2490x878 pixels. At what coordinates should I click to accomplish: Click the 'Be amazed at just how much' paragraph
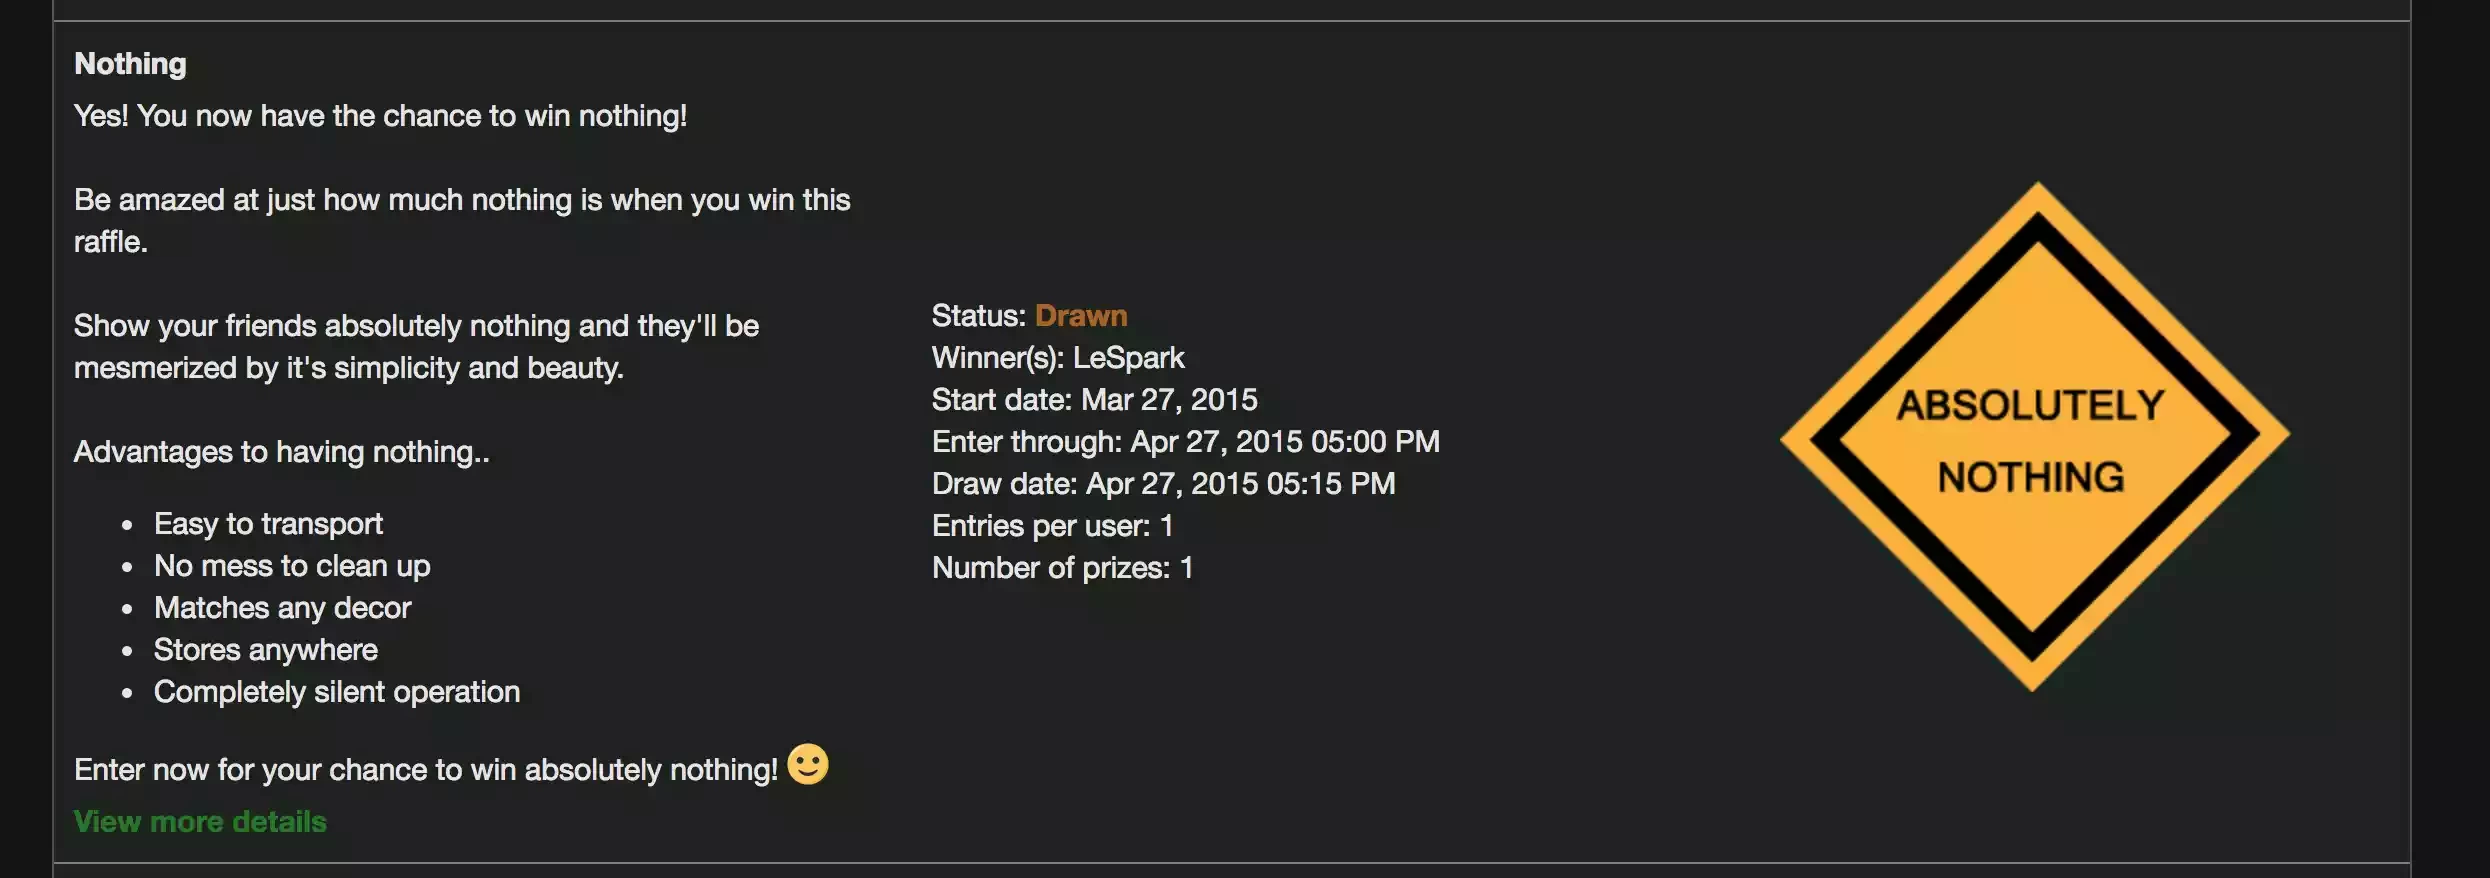point(462,221)
